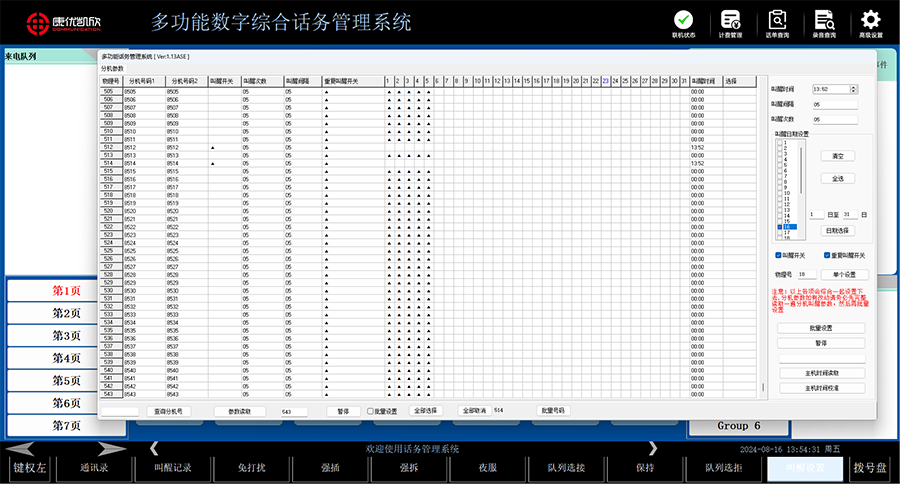Click 队列选拒 in bottom bar
This screenshot has width=900, height=484.
click(x=723, y=468)
